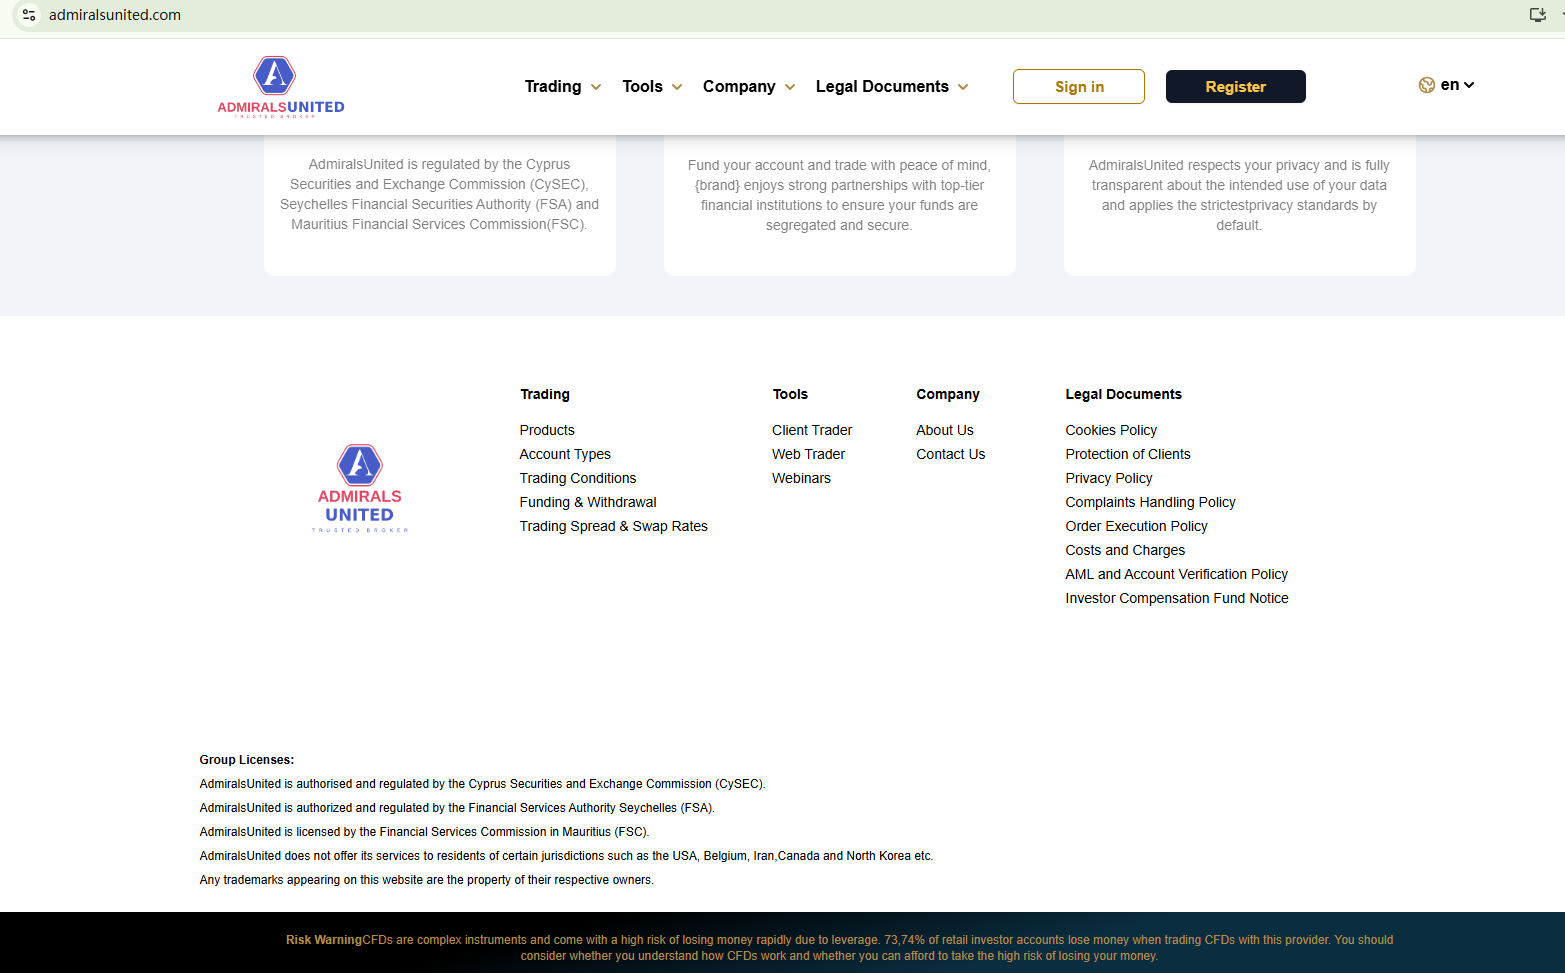
Task: Open the Products footer link
Action: tap(547, 430)
